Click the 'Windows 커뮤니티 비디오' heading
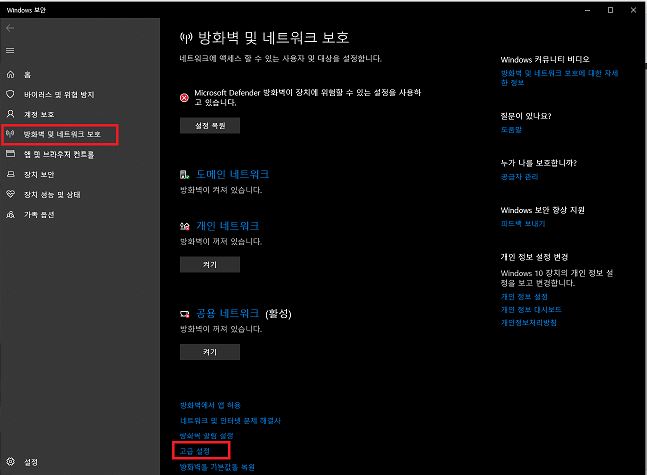 tap(545, 59)
